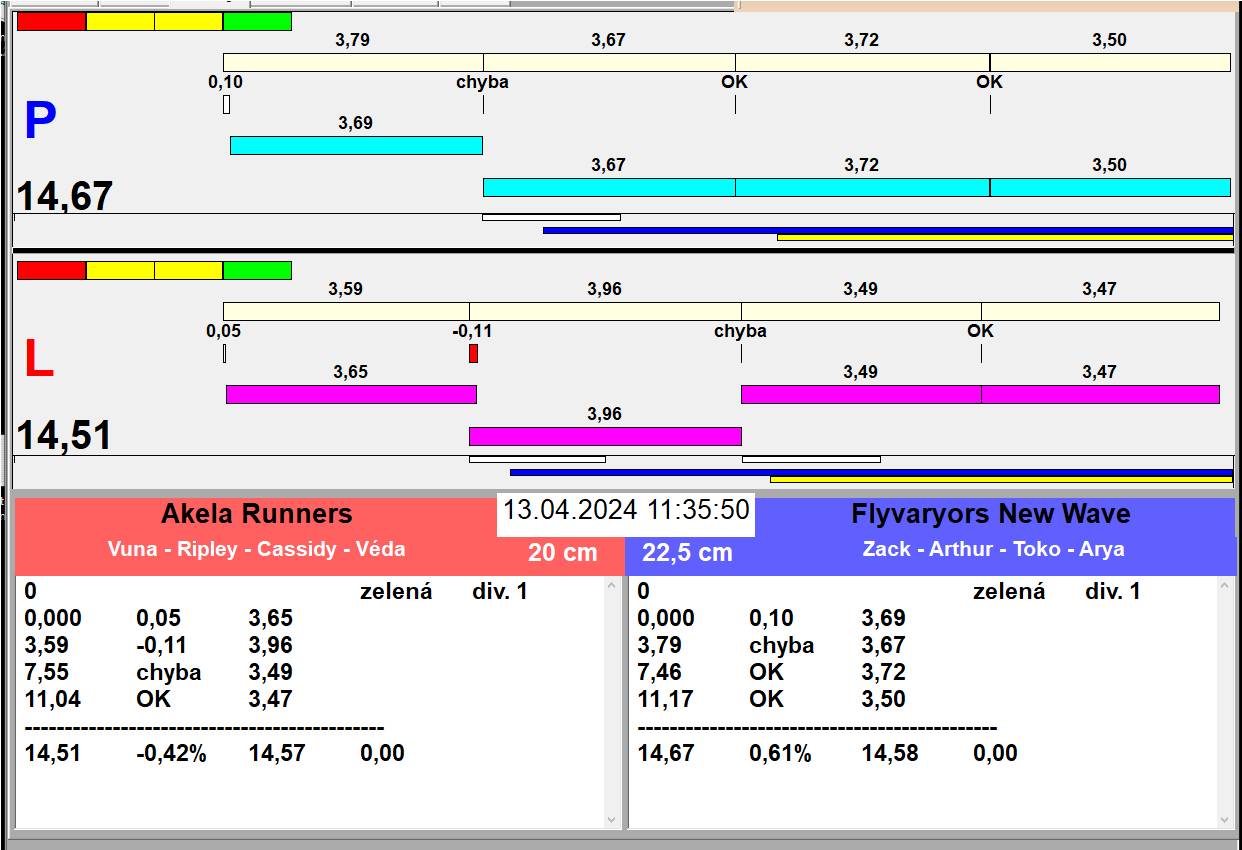Viewport: 1242px width, 850px height.
Task: Click the green start light in lane L
Action: 257,271
